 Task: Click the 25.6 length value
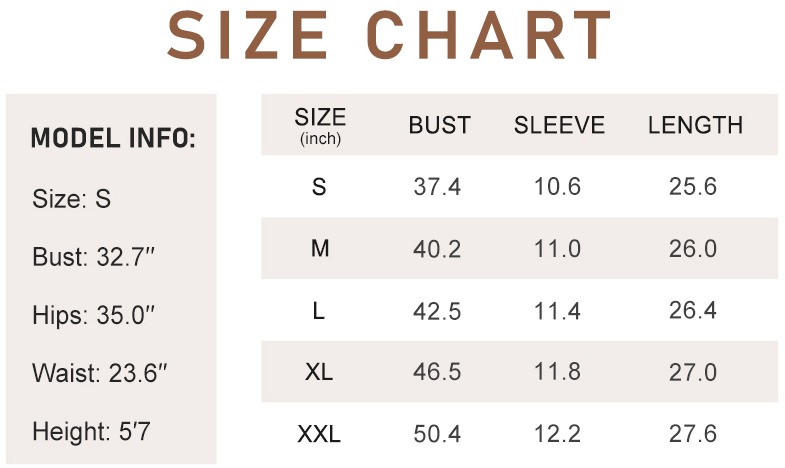pos(693,187)
